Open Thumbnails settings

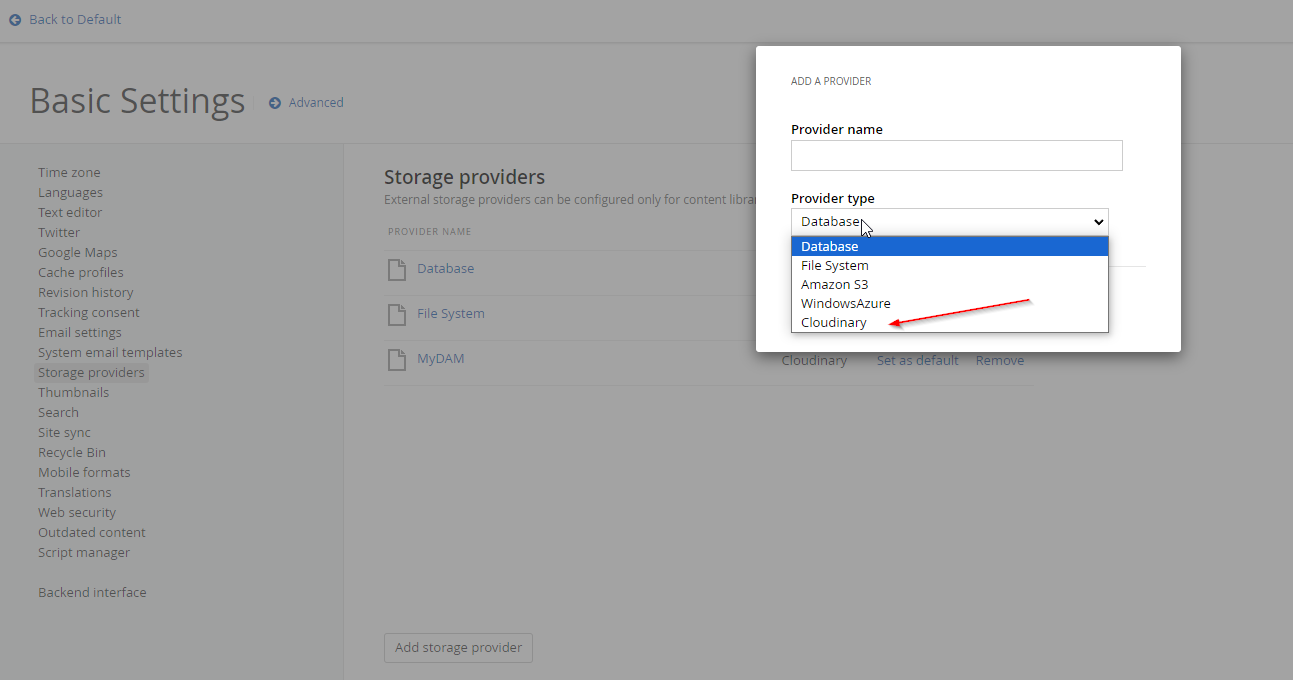point(74,393)
